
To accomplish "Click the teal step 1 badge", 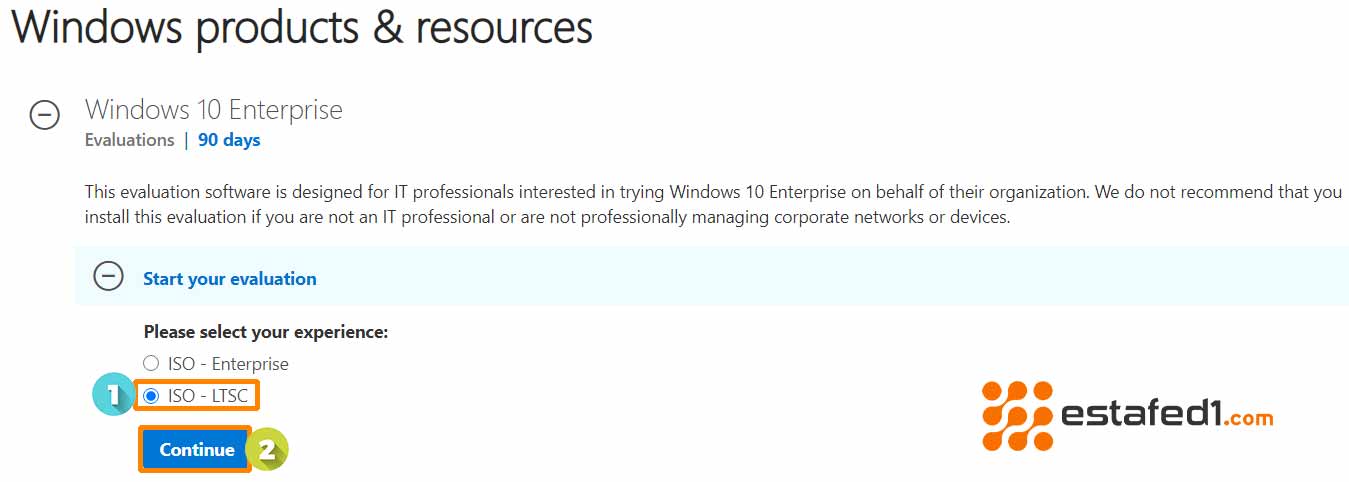I will click(112, 396).
